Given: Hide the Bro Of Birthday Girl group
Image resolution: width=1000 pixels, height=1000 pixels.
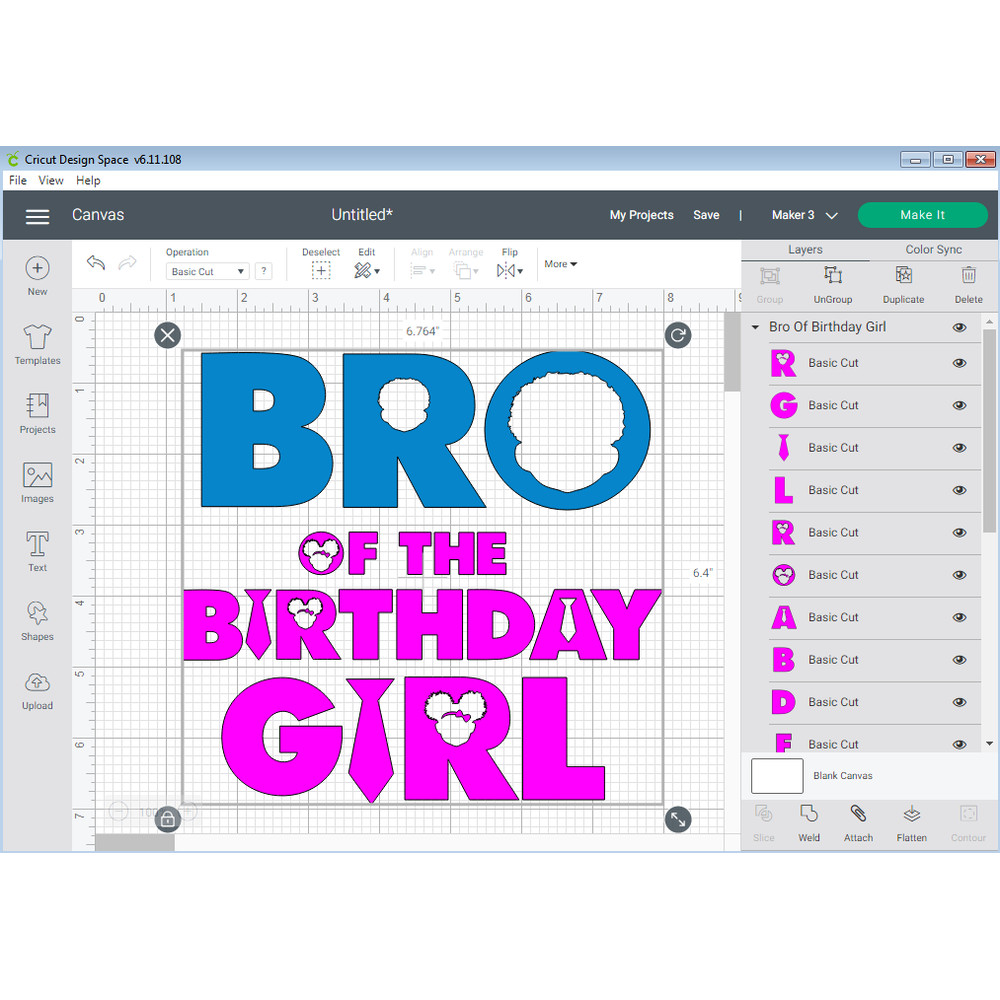Looking at the screenshot, I should click(959, 327).
